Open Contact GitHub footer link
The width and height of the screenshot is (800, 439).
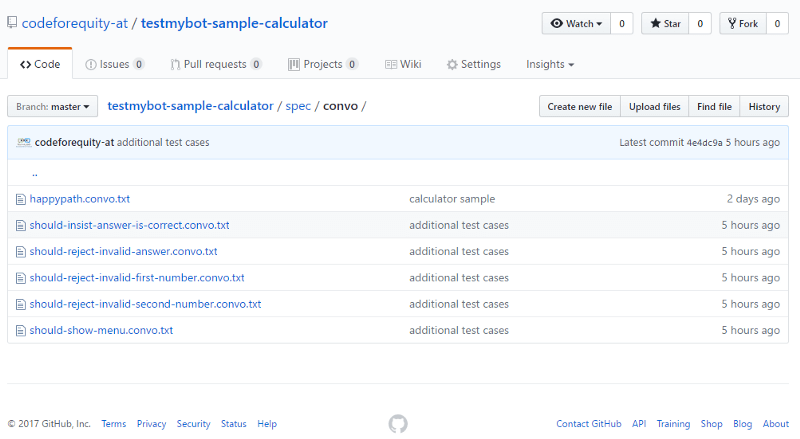coord(589,424)
